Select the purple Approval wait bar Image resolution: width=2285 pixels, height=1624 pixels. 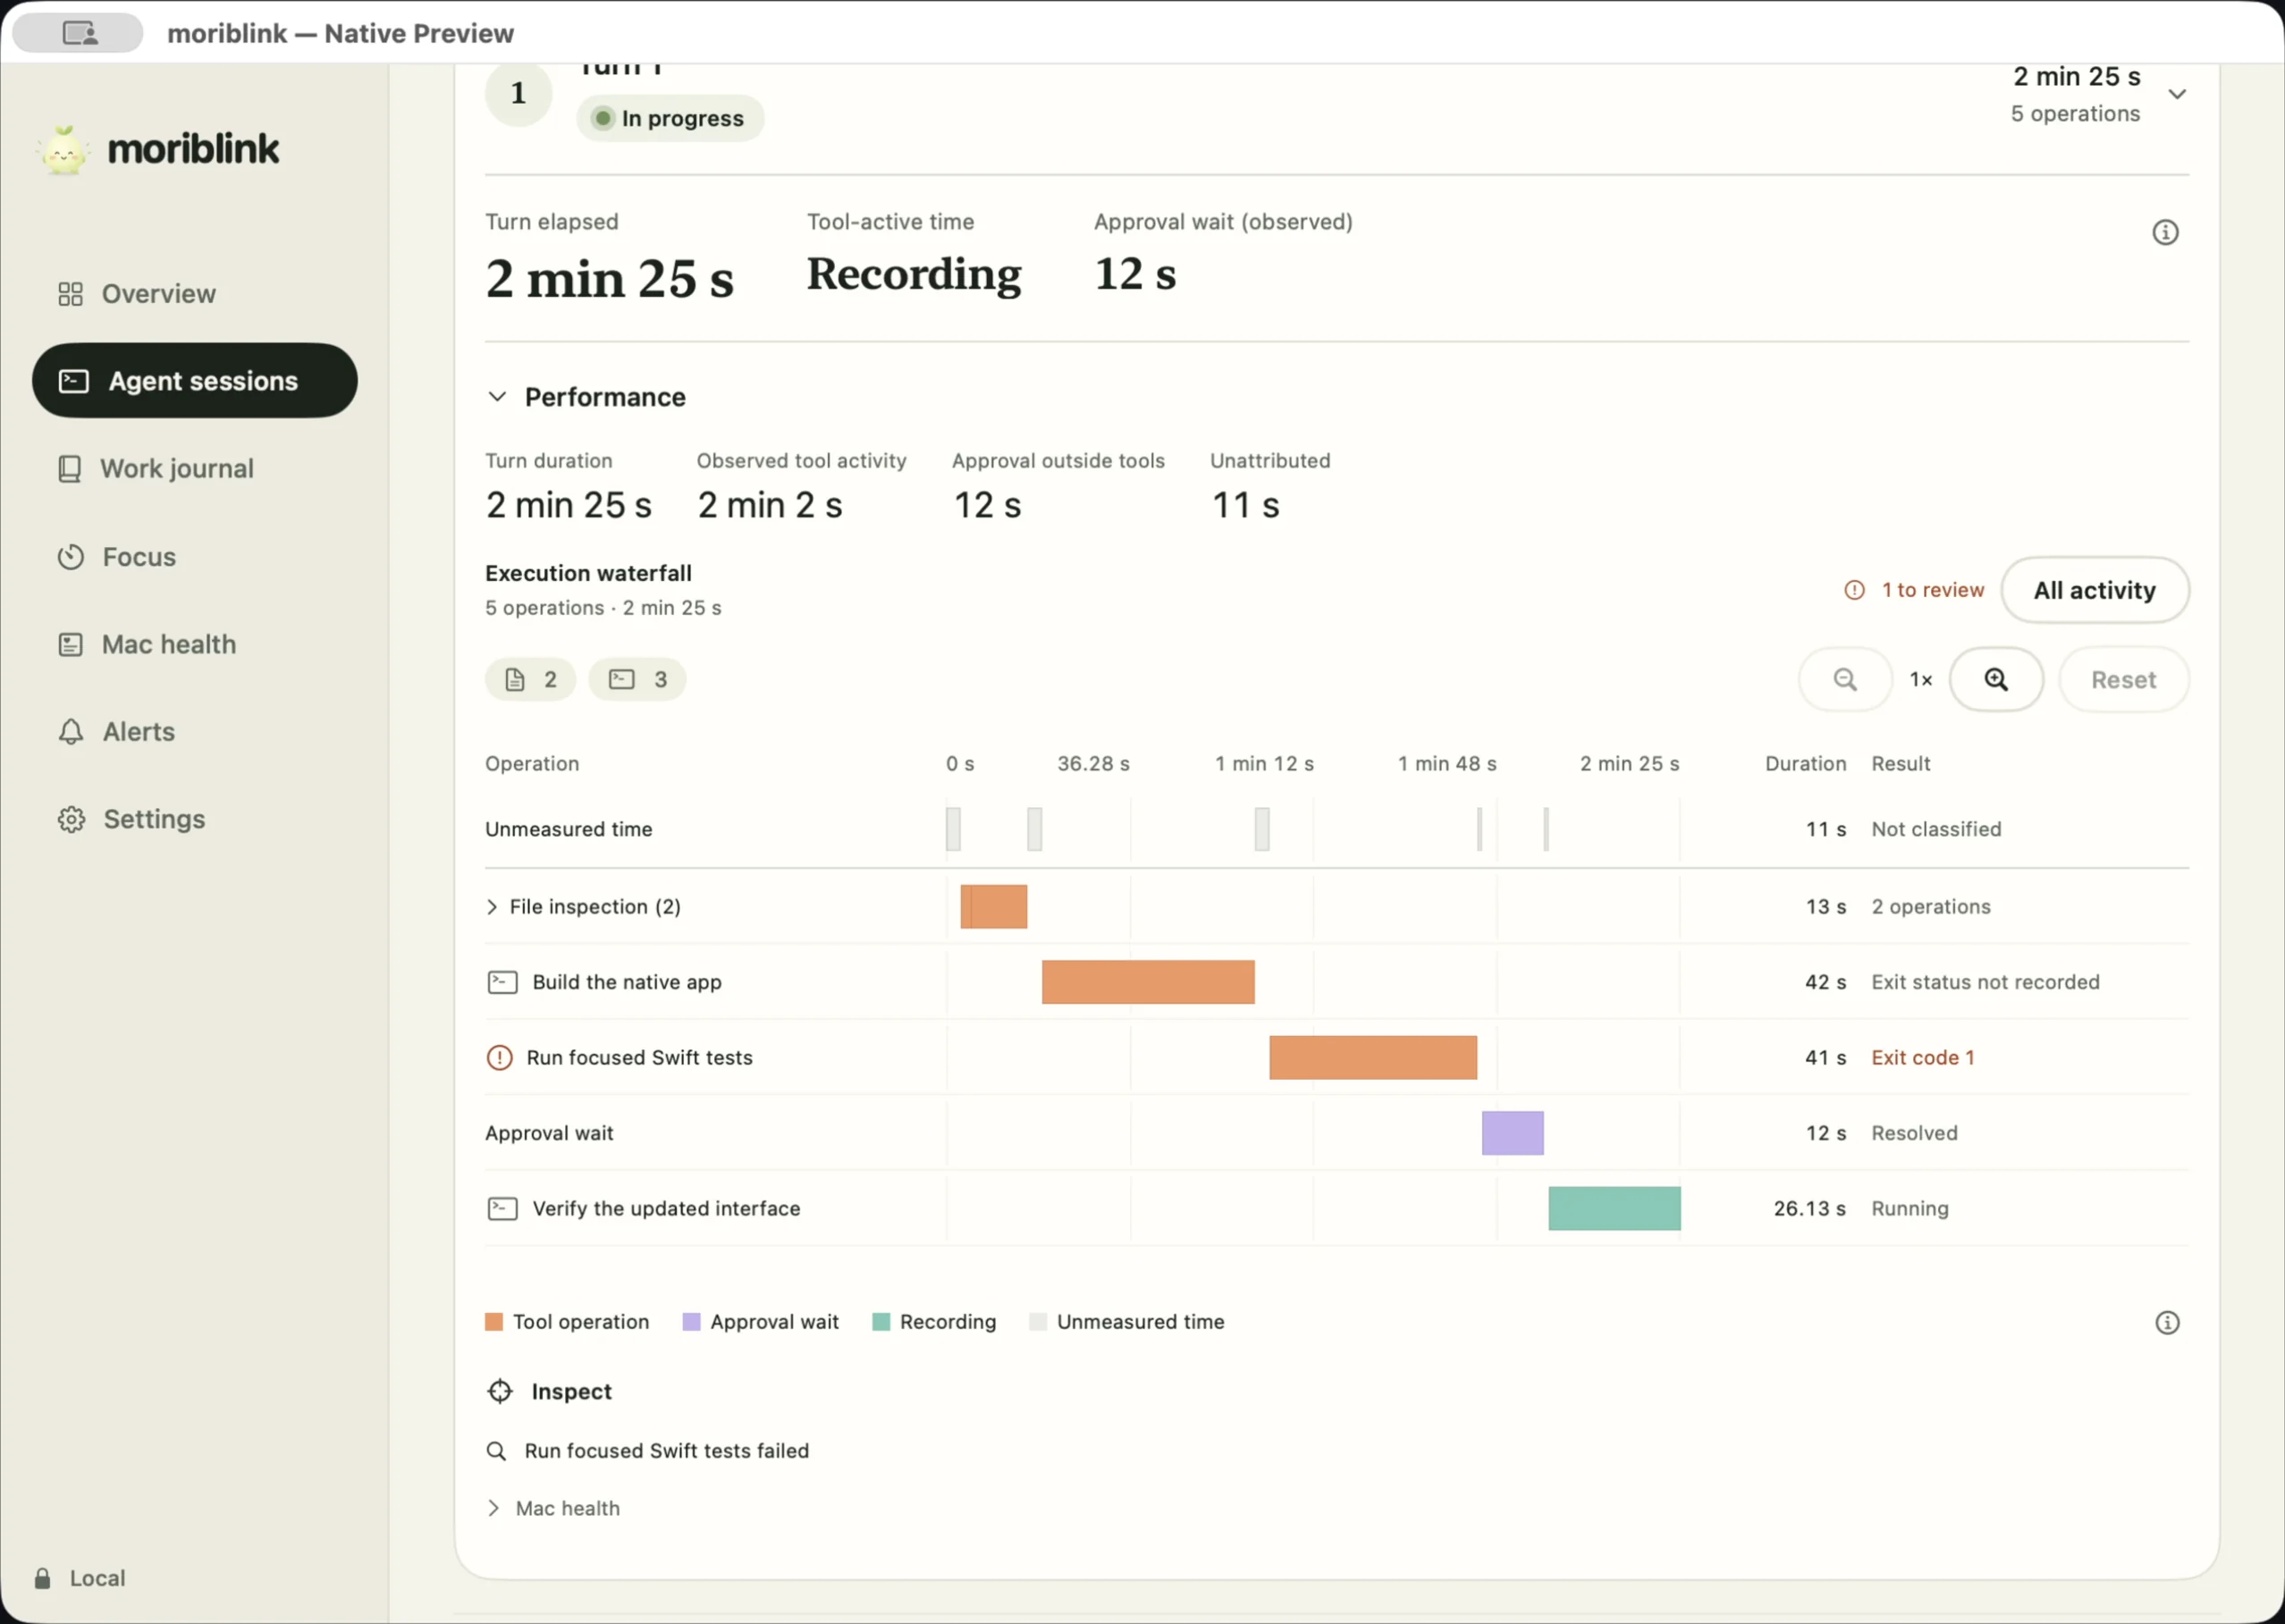pyautogui.click(x=1513, y=1133)
